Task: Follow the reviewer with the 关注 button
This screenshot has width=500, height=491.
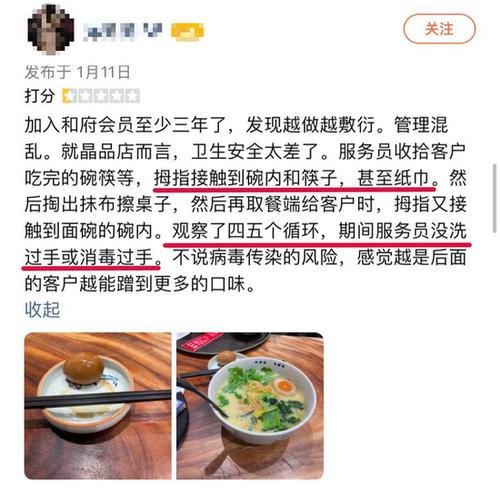Action: (x=439, y=29)
